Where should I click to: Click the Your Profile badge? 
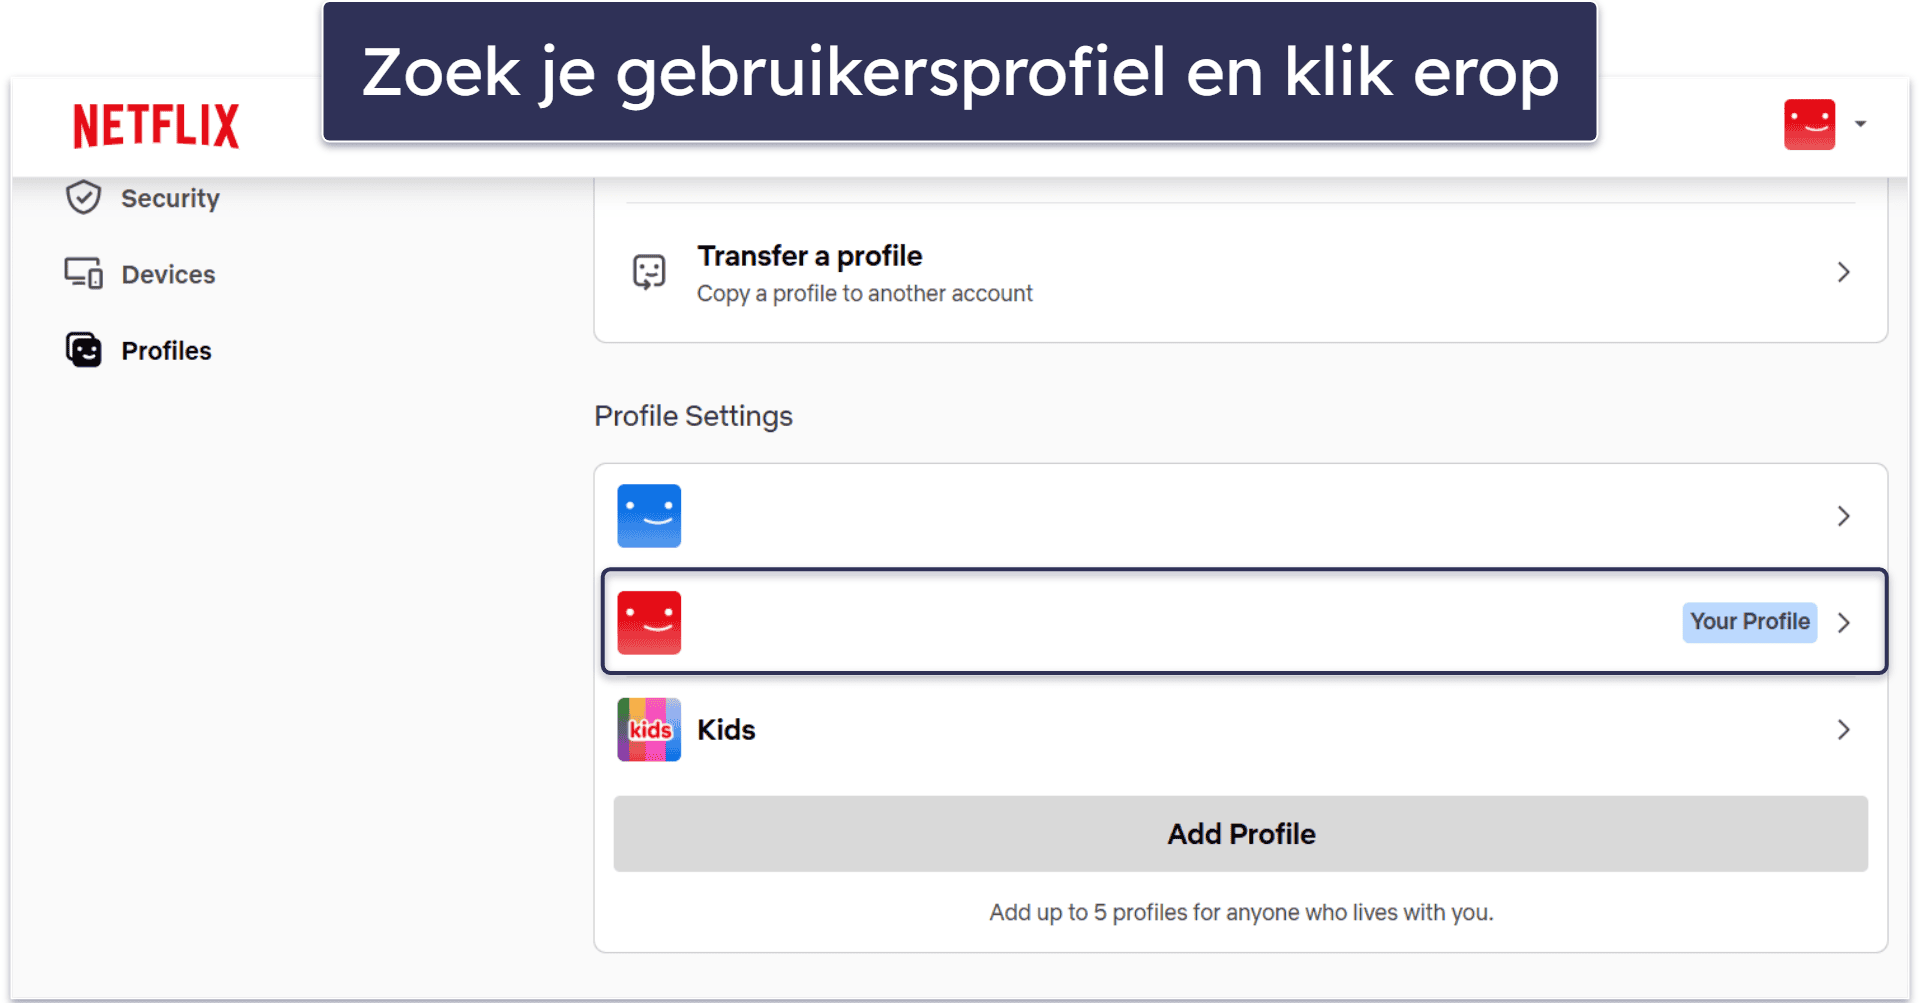click(x=1749, y=622)
